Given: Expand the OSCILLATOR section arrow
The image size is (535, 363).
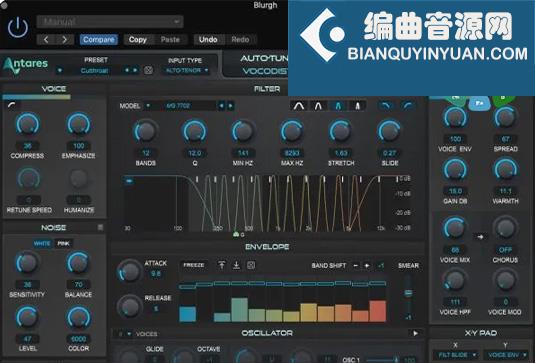Looking at the screenshot, I should 415,333.
